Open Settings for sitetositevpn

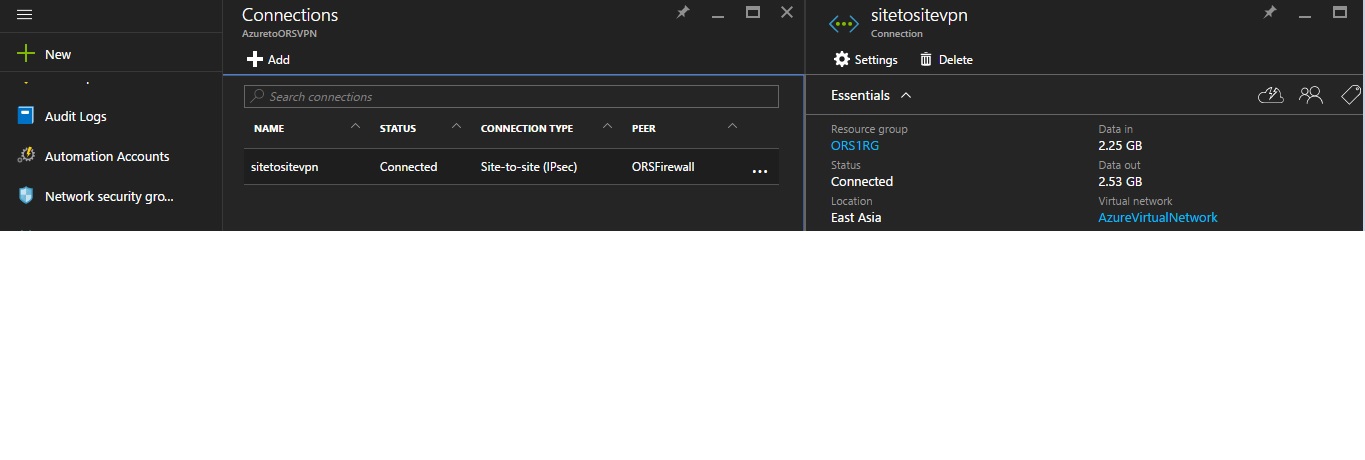point(866,60)
